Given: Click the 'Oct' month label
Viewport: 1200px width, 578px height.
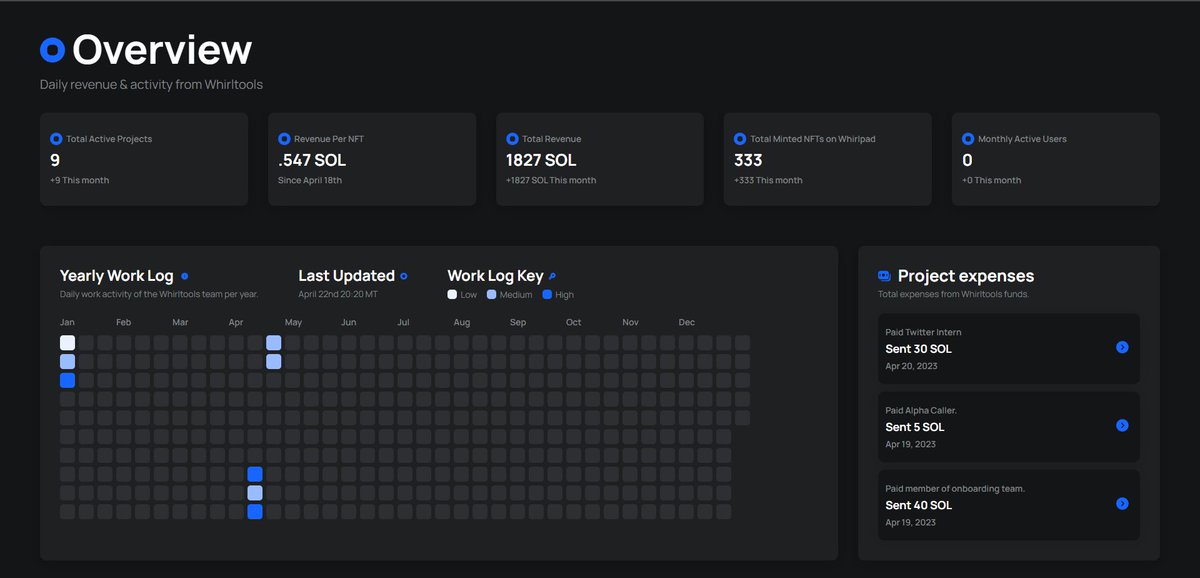Looking at the screenshot, I should click(x=574, y=322).
